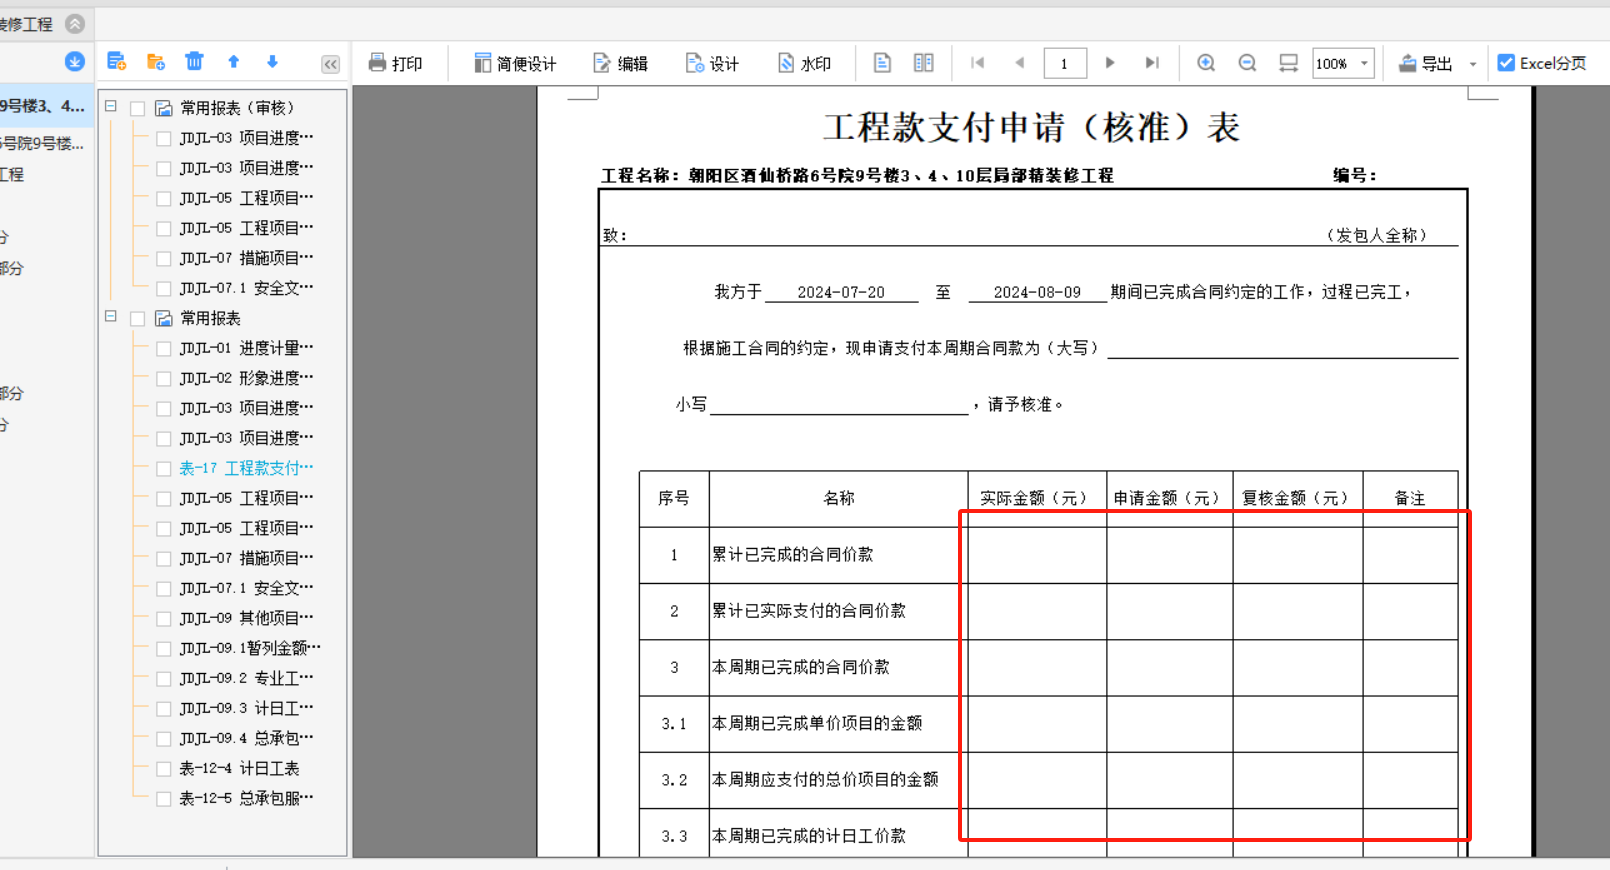Click the 复核金额（元） column header
The height and width of the screenshot is (870, 1610).
pos(1297,498)
